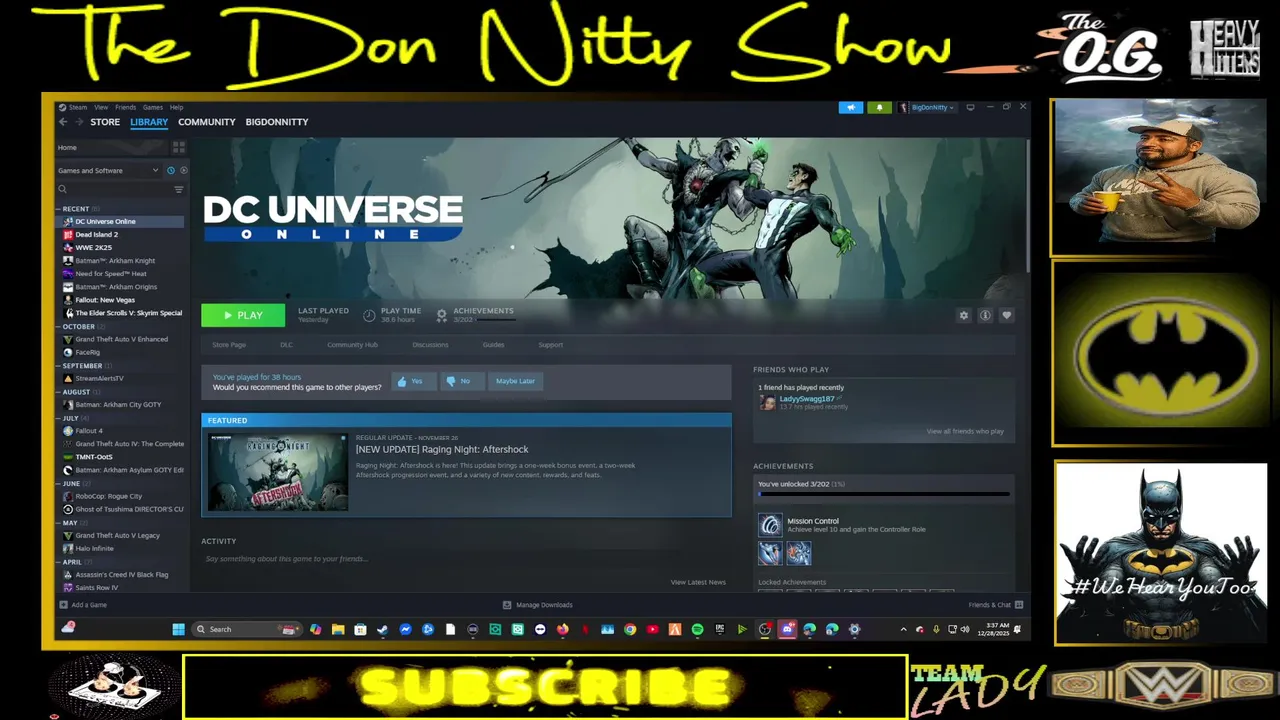Image resolution: width=1280 pixels, height=720 pixels.
Task: Open the Windows Start menu
Action: 178,629
